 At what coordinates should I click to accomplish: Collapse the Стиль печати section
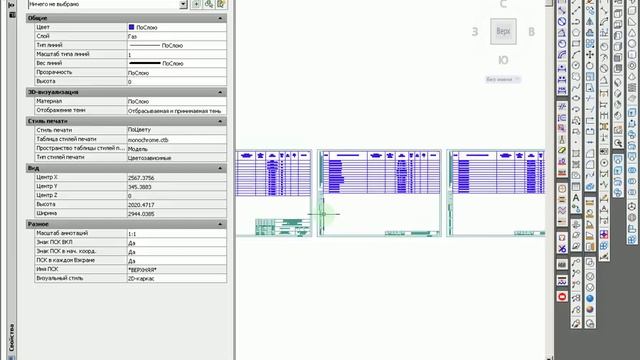point(220,121)
